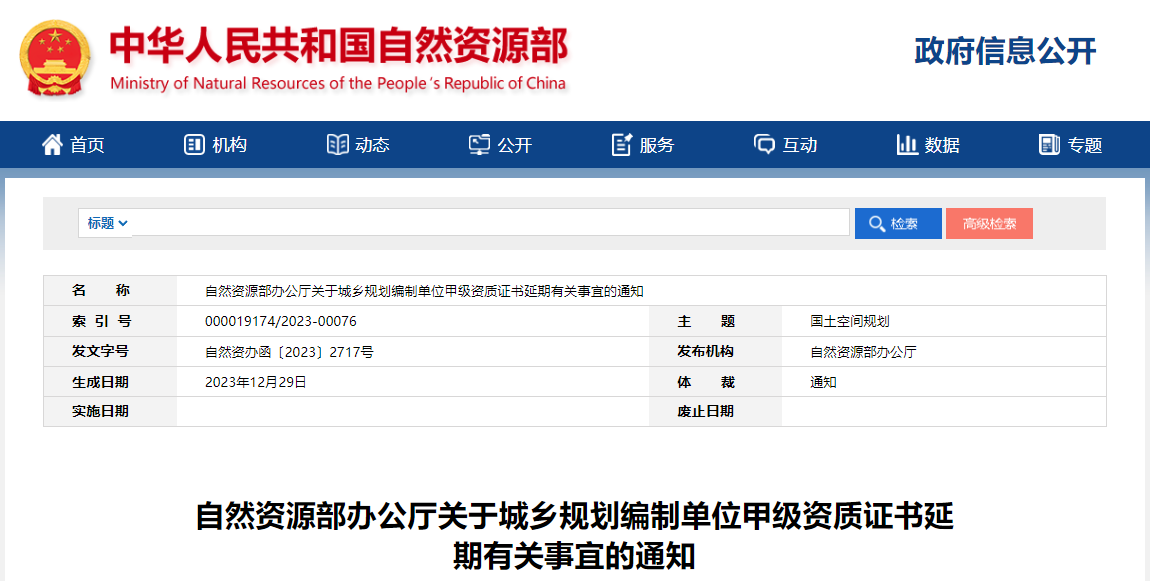1150x581 pixels.
Task: Click the 自然资源部办公厅 publisher value
Action: (862, 352)
